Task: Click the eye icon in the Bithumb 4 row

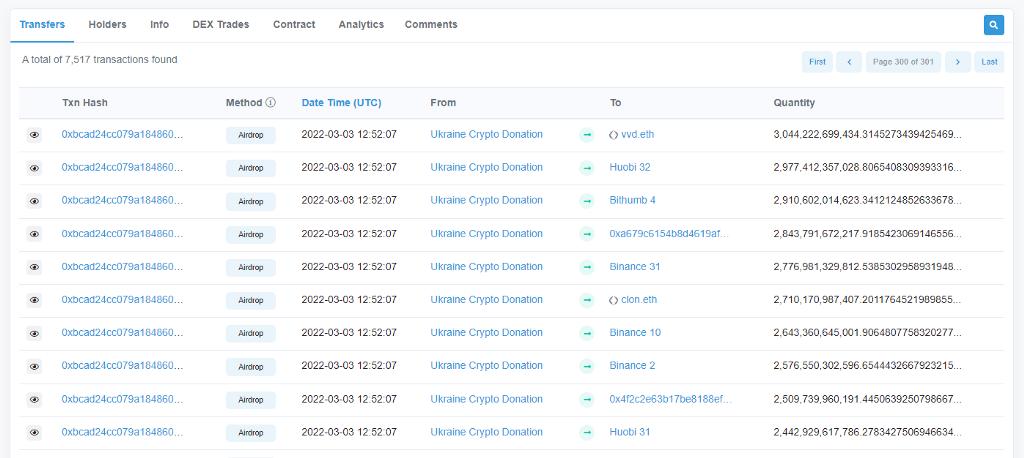Action: click(x=34, y=201)
